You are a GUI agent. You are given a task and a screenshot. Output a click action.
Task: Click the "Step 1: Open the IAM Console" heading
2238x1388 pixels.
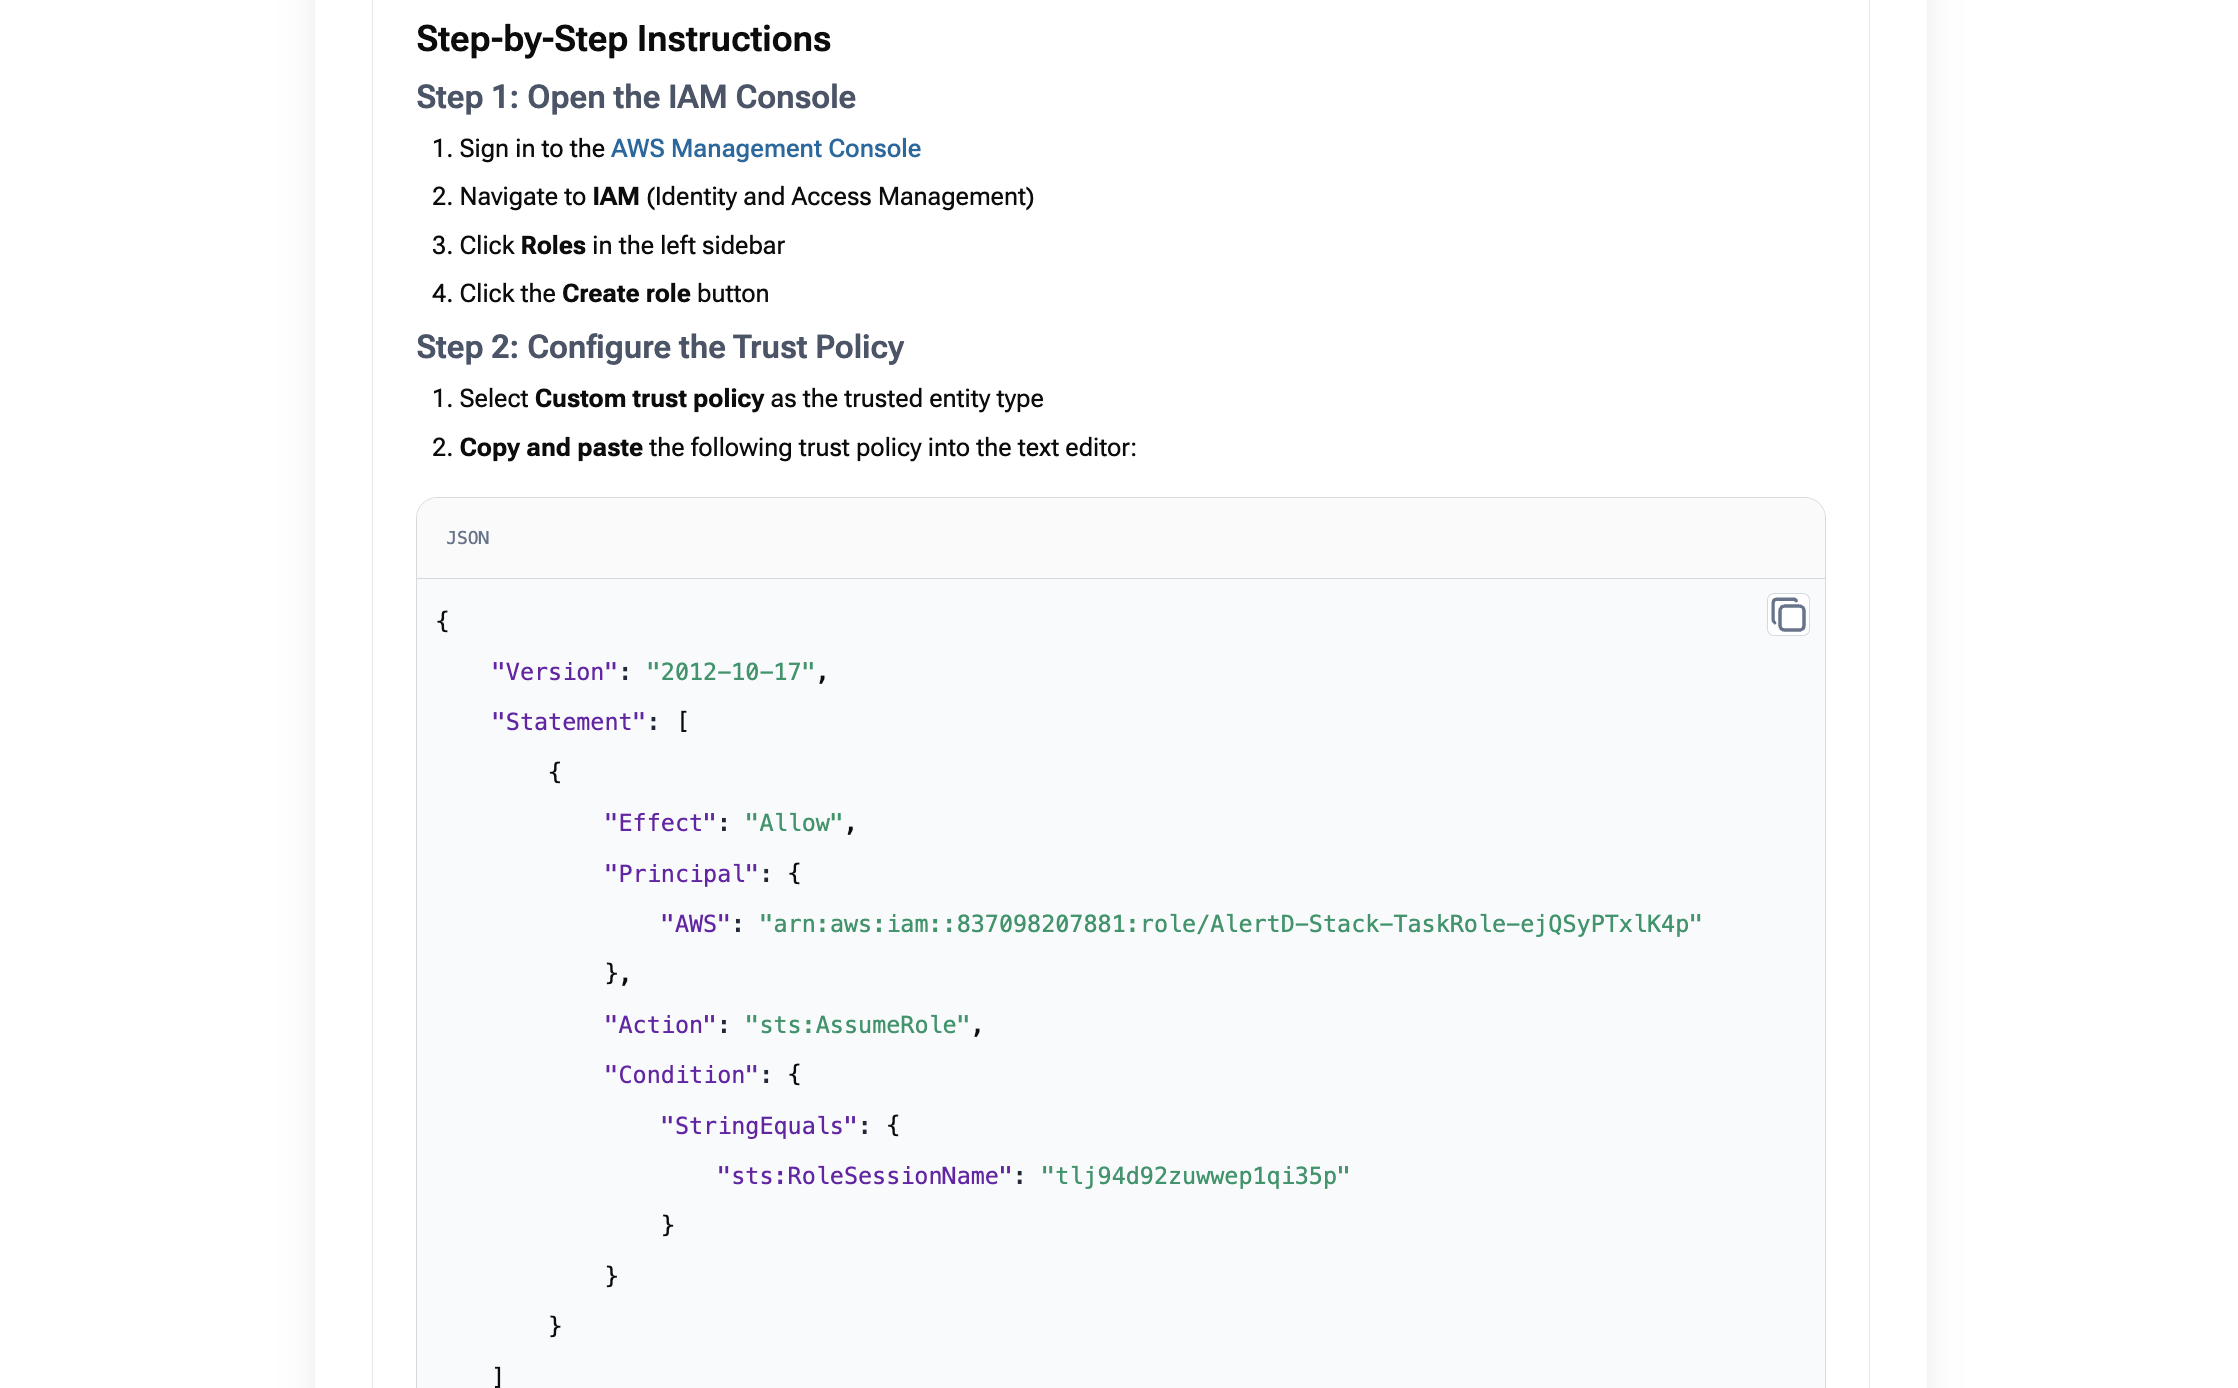coord(636,96)
